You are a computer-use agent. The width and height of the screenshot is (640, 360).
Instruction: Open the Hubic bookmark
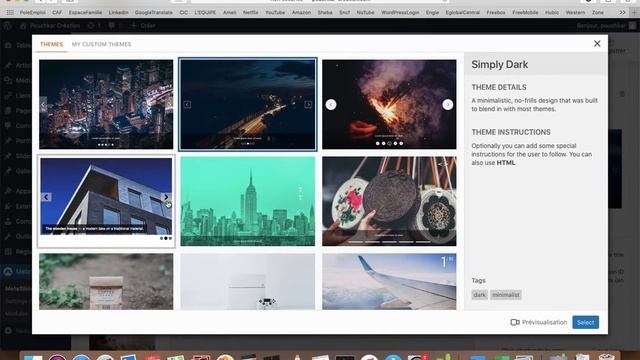(x=552, y=12)
